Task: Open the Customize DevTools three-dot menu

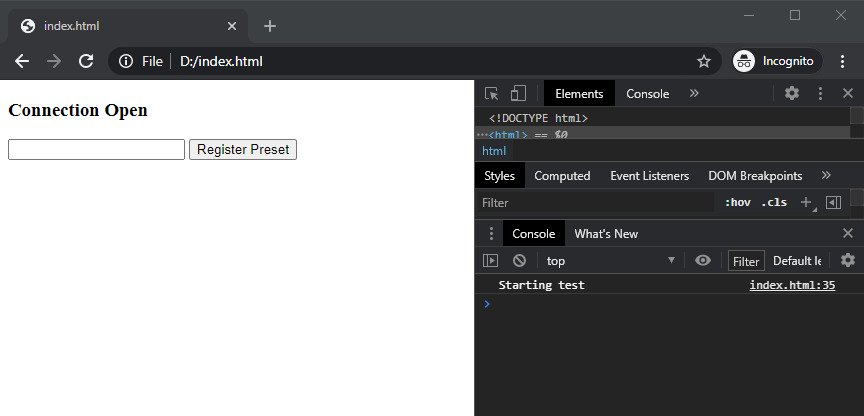Action: (820, 94)
